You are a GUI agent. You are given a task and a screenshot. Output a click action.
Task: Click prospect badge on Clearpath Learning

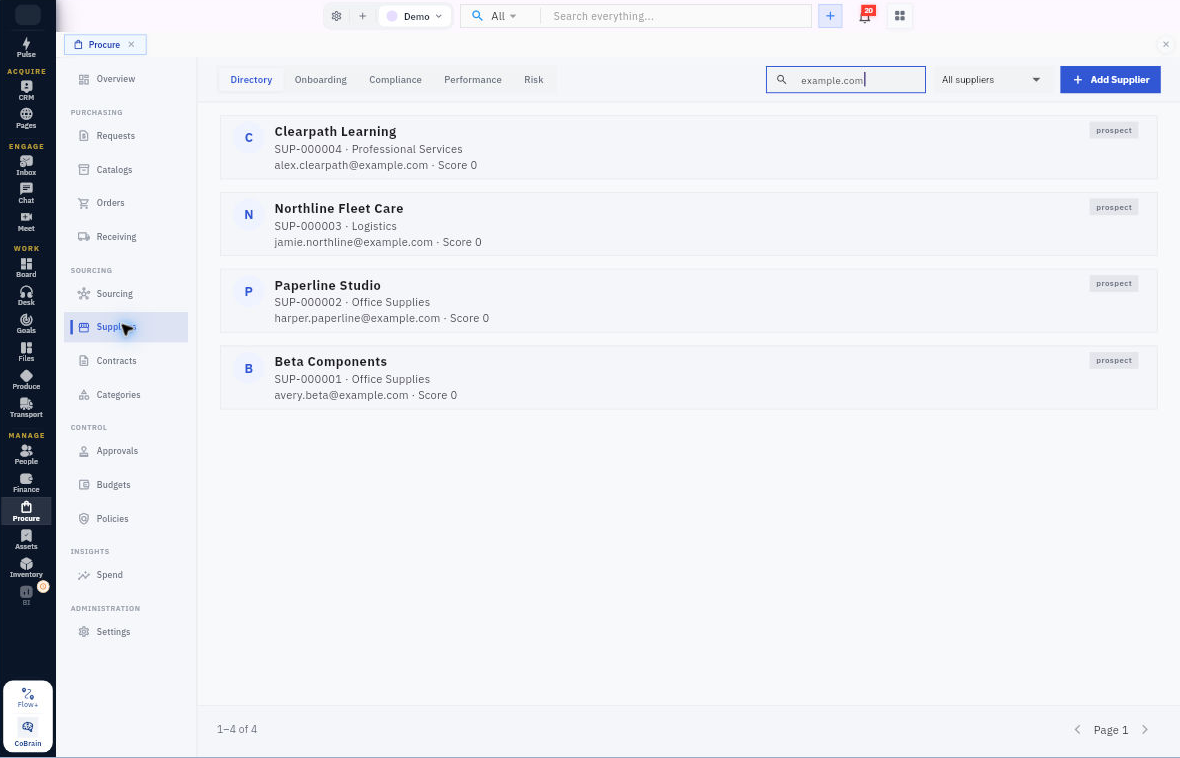coord(1114,130)
